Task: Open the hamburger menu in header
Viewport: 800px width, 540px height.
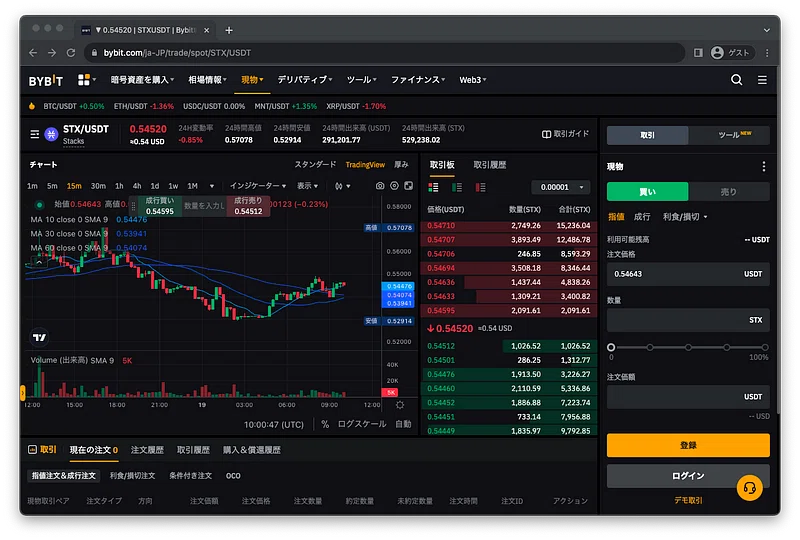Action: point(762,80)
